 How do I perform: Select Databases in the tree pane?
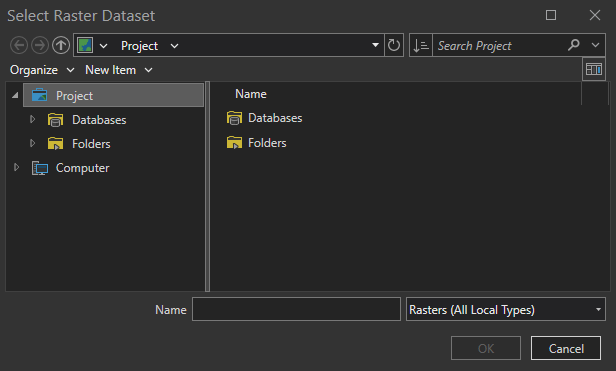[99, 119]
